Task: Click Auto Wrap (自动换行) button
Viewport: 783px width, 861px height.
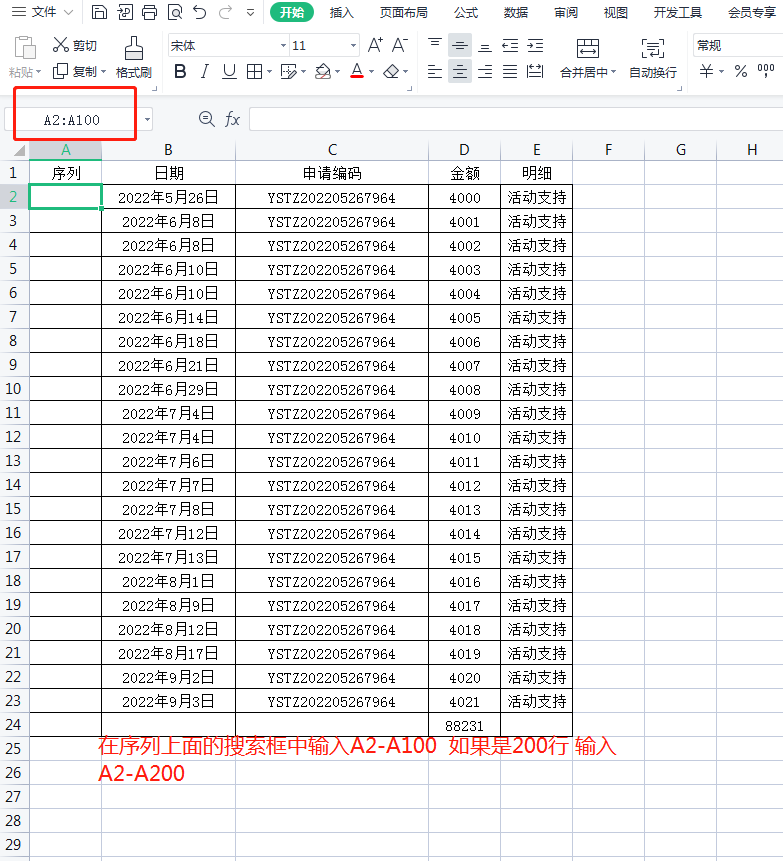Action: (x=653, y=58)
